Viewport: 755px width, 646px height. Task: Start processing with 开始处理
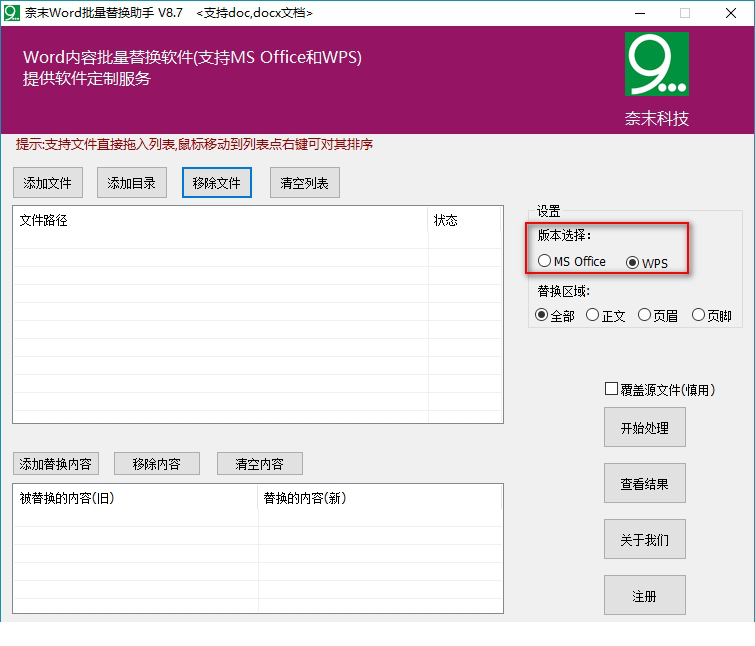tap(644, 428)
